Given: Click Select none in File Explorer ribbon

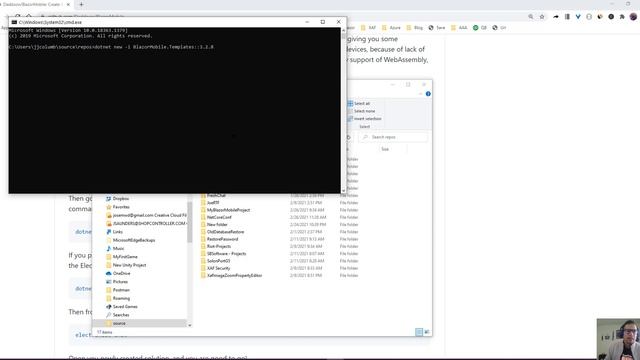Looking at the screenshot, I should (x=361, y=111).
